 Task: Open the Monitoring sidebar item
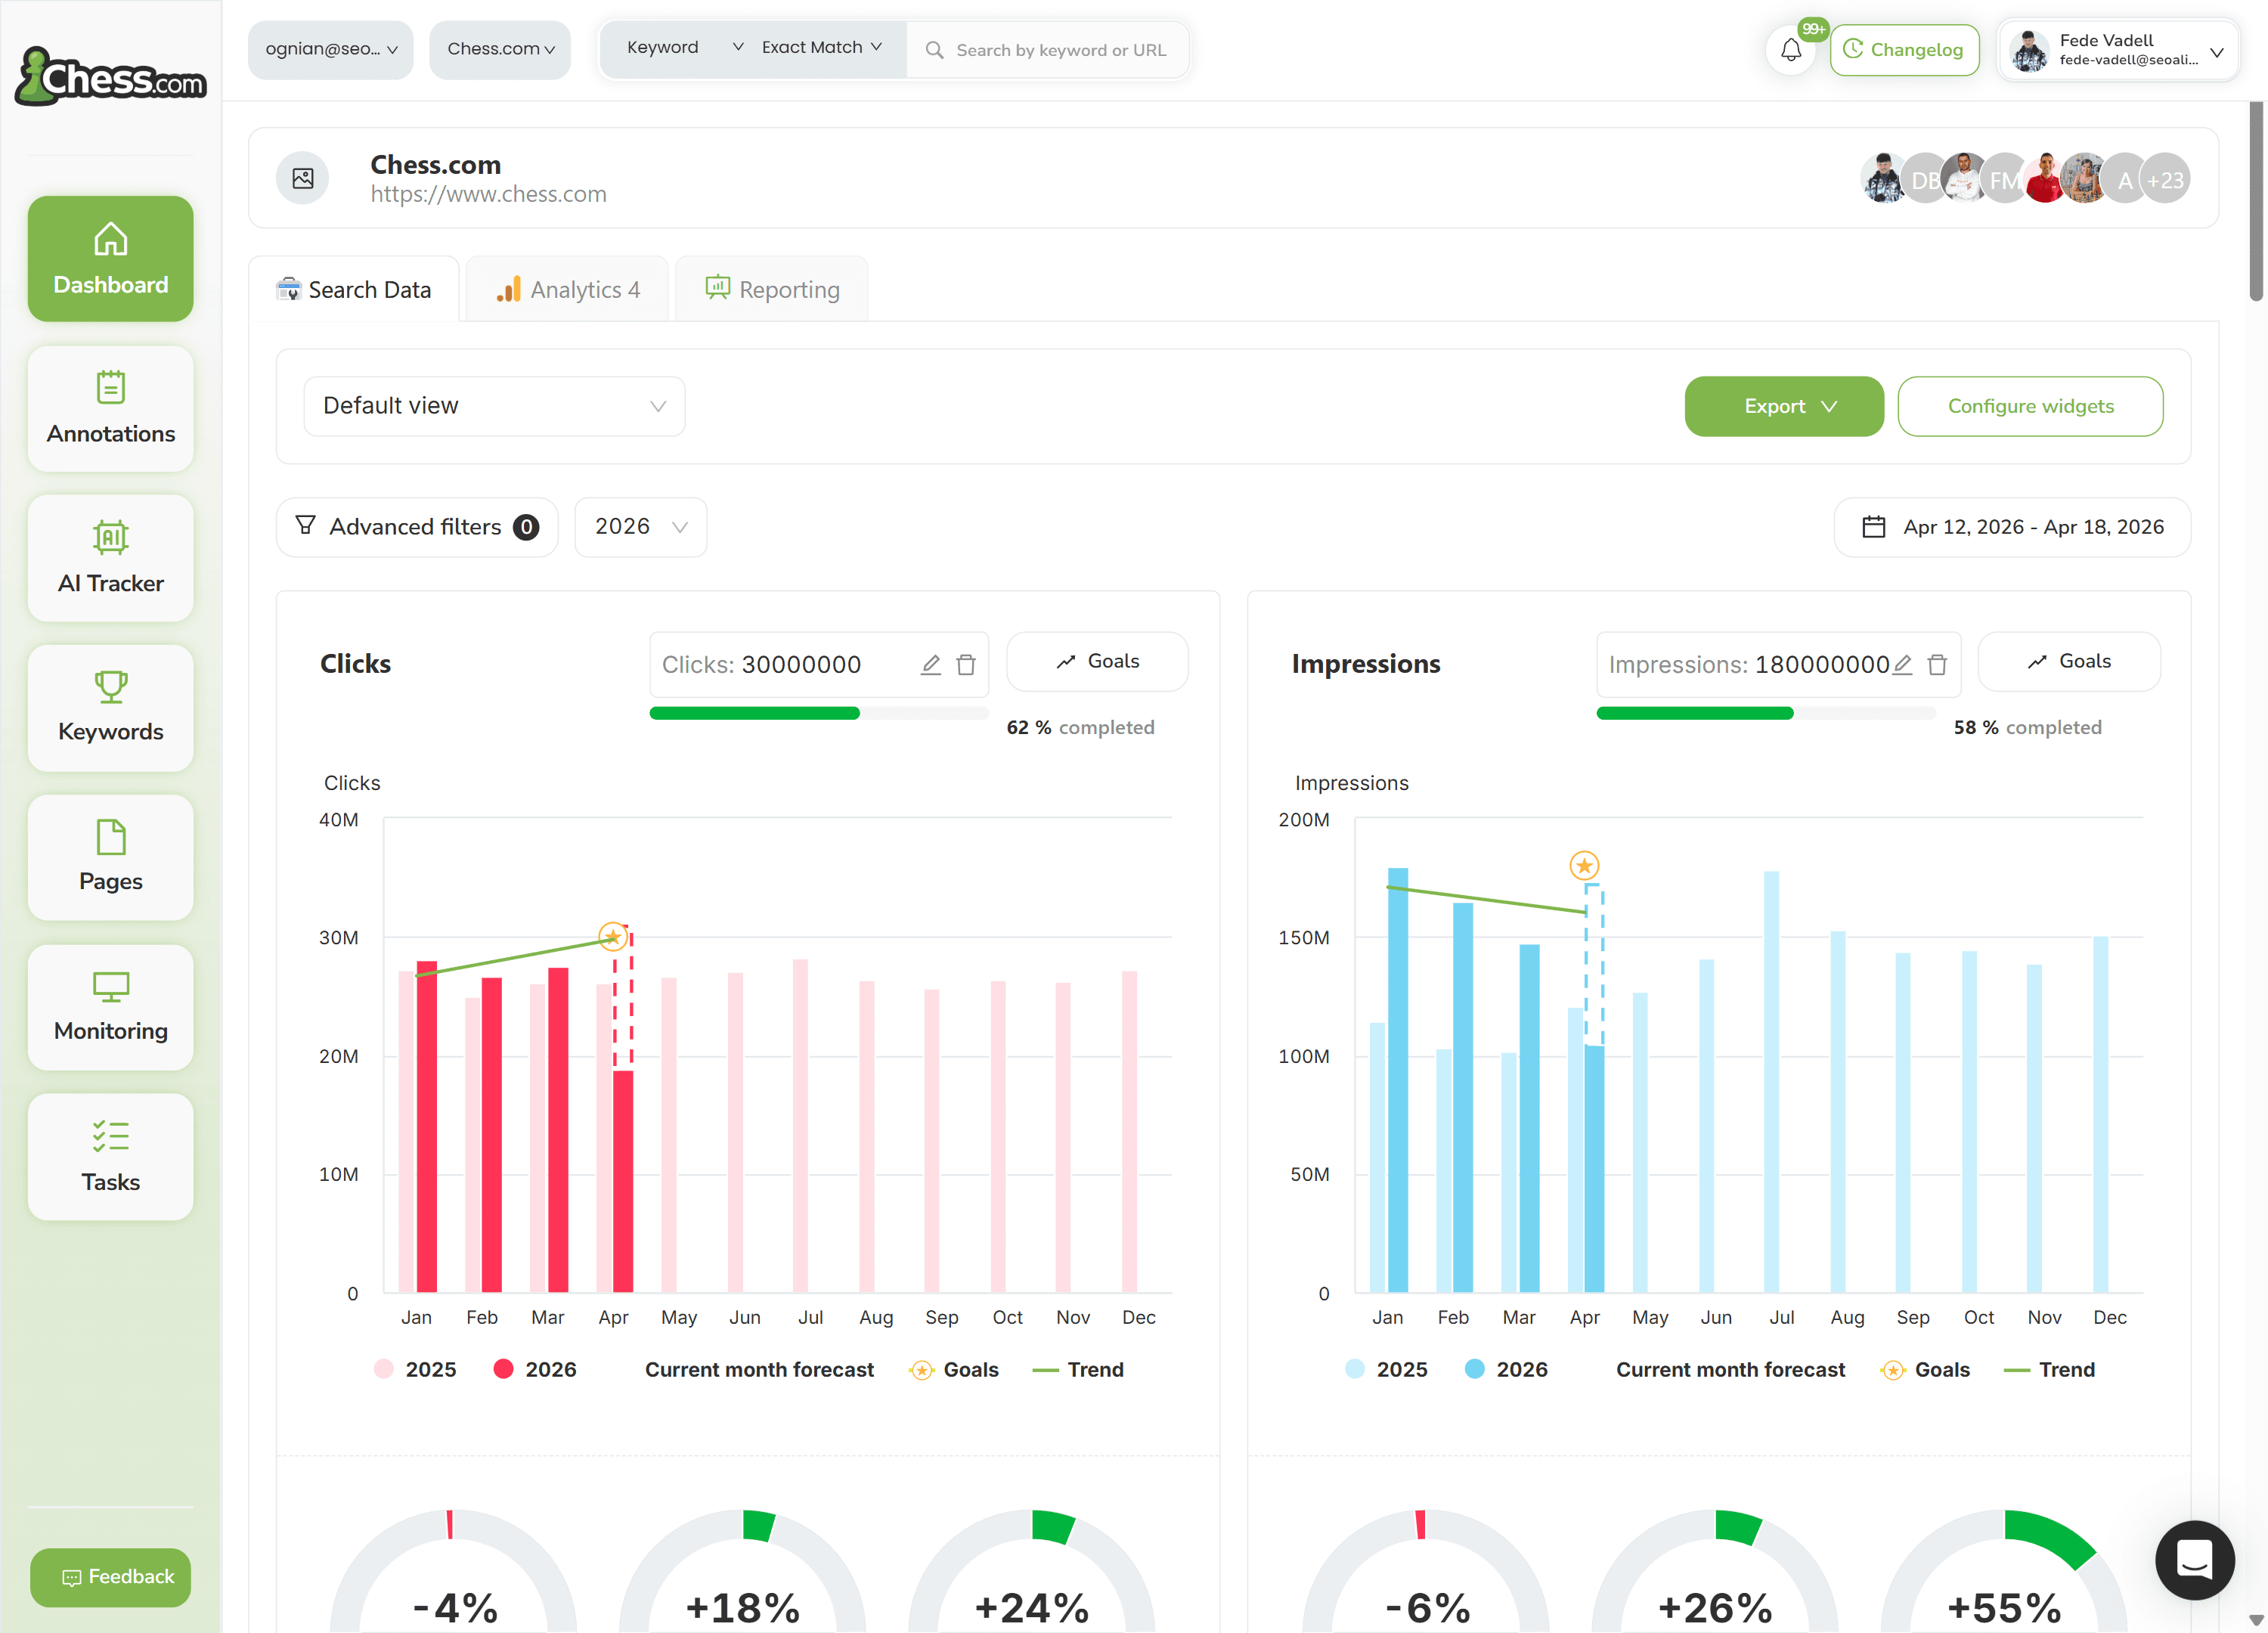[111, 1007]
